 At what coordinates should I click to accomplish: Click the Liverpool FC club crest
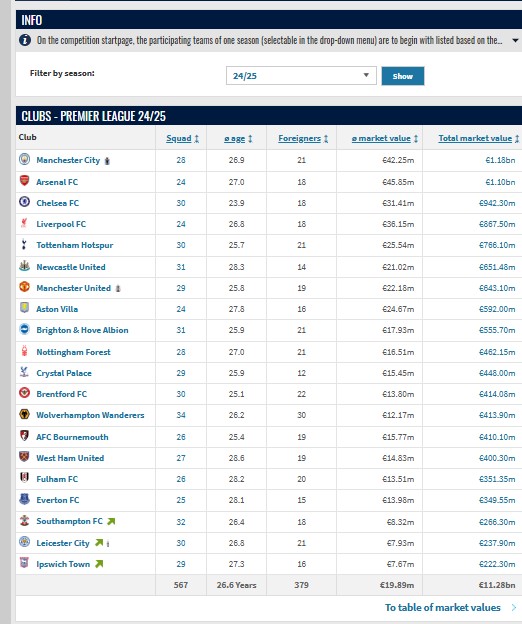[x=25, y=223]
